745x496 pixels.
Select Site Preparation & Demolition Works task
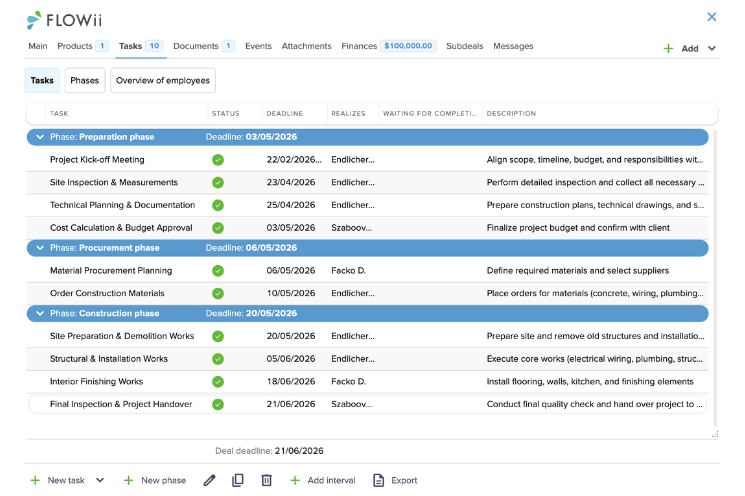point(367,336)
